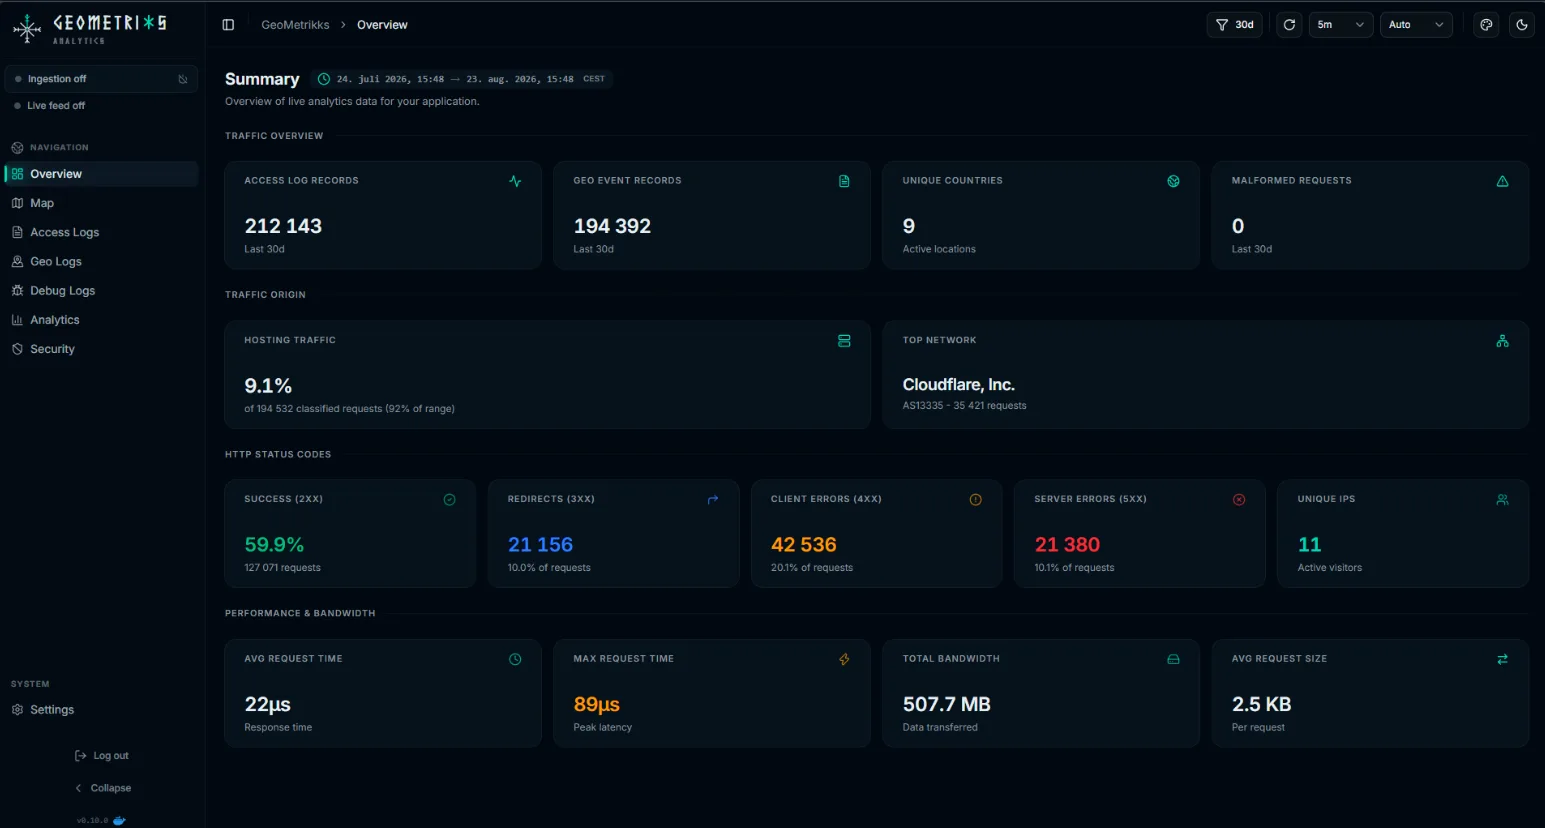Click the Log out button
Image resolution: width=1545 pixels, height=828 pixels.
pyautogui.click(x=102, y=756)
